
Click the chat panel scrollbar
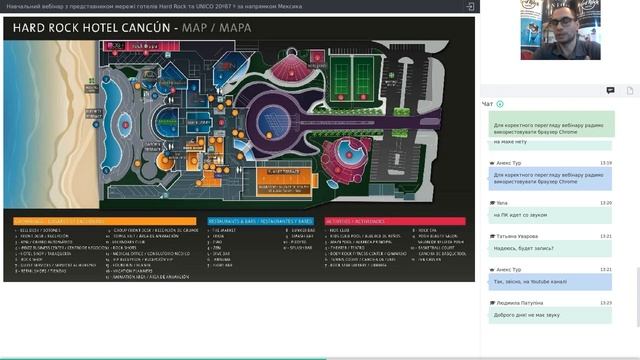638,297
